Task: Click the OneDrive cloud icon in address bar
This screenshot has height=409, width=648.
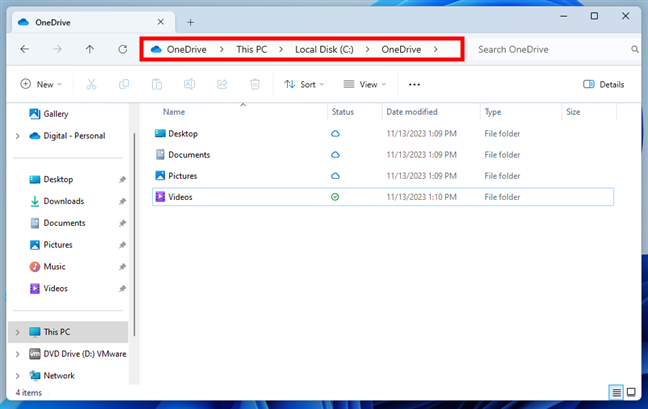Action: 156,49
